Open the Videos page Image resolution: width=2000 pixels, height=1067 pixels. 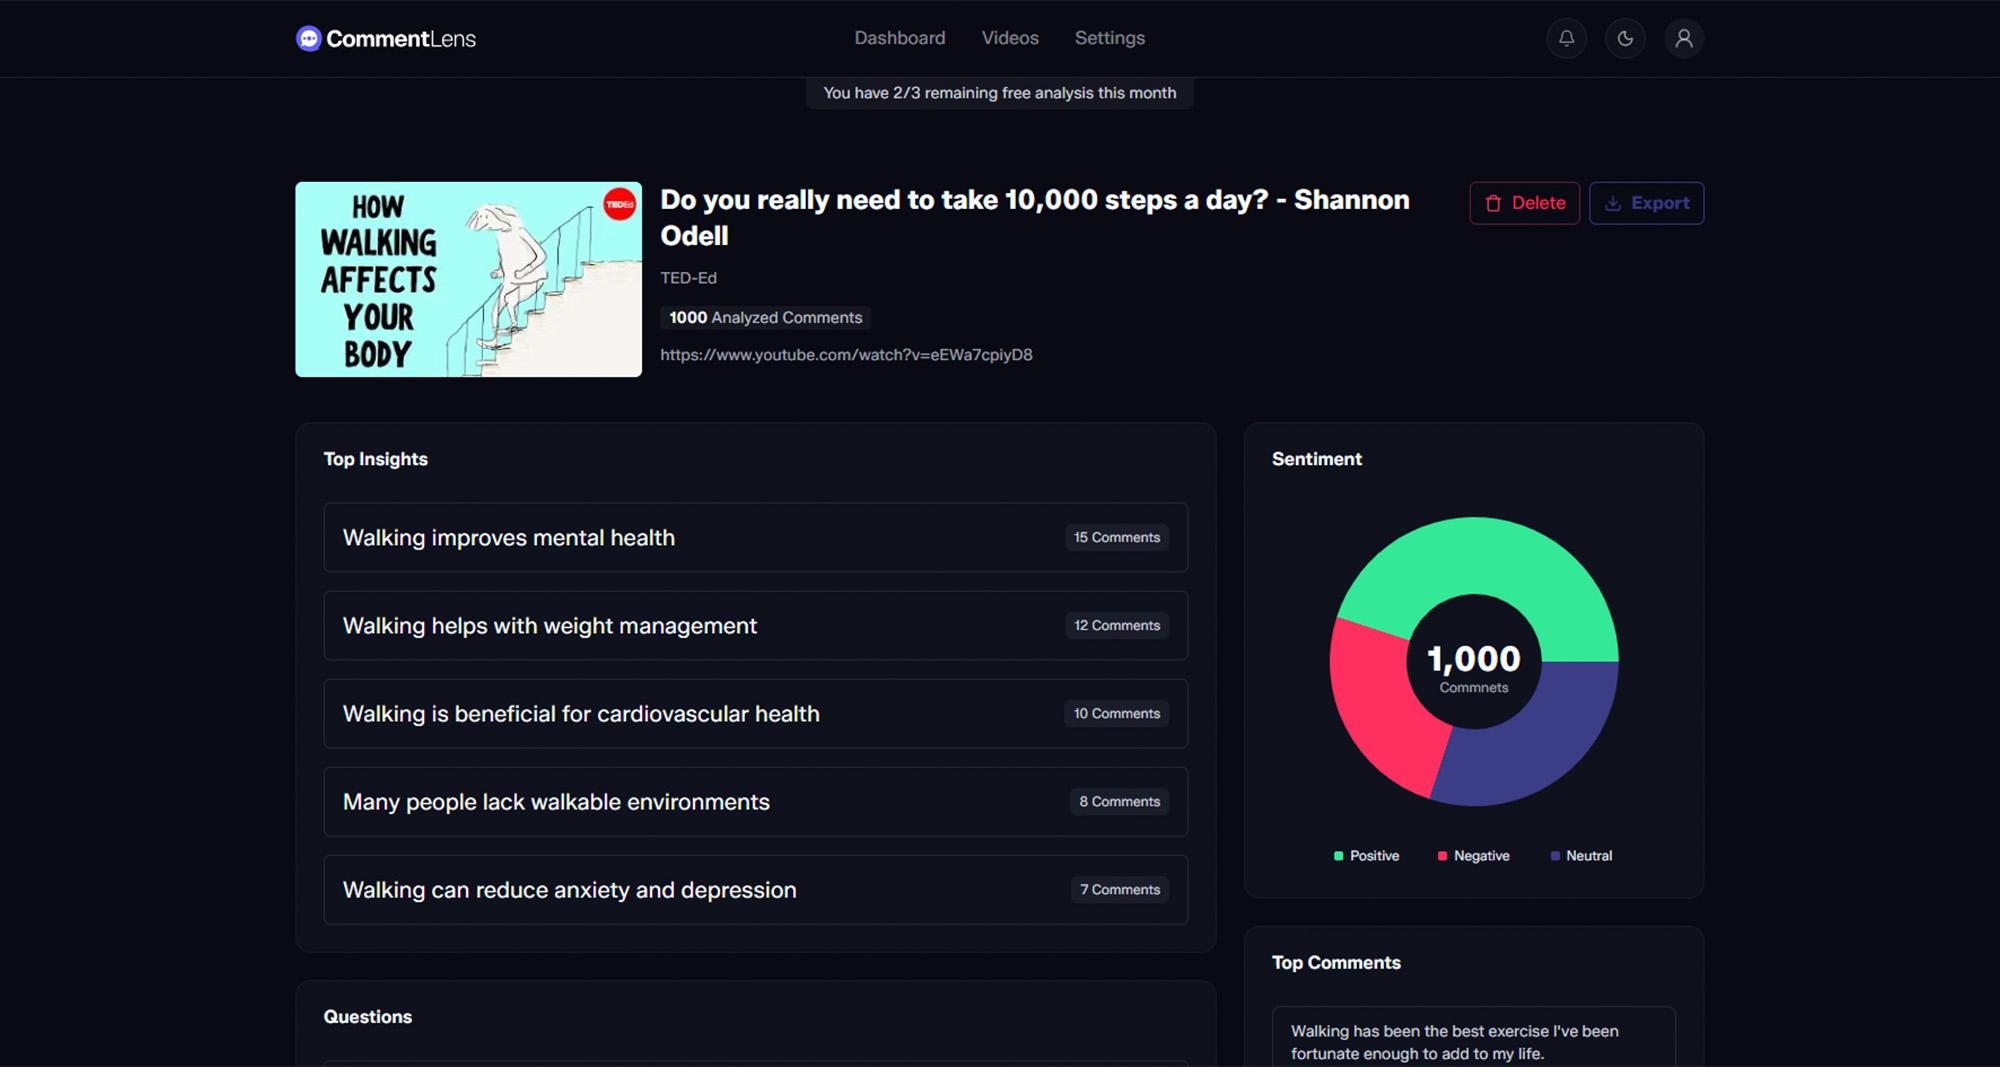(1010, 38)
